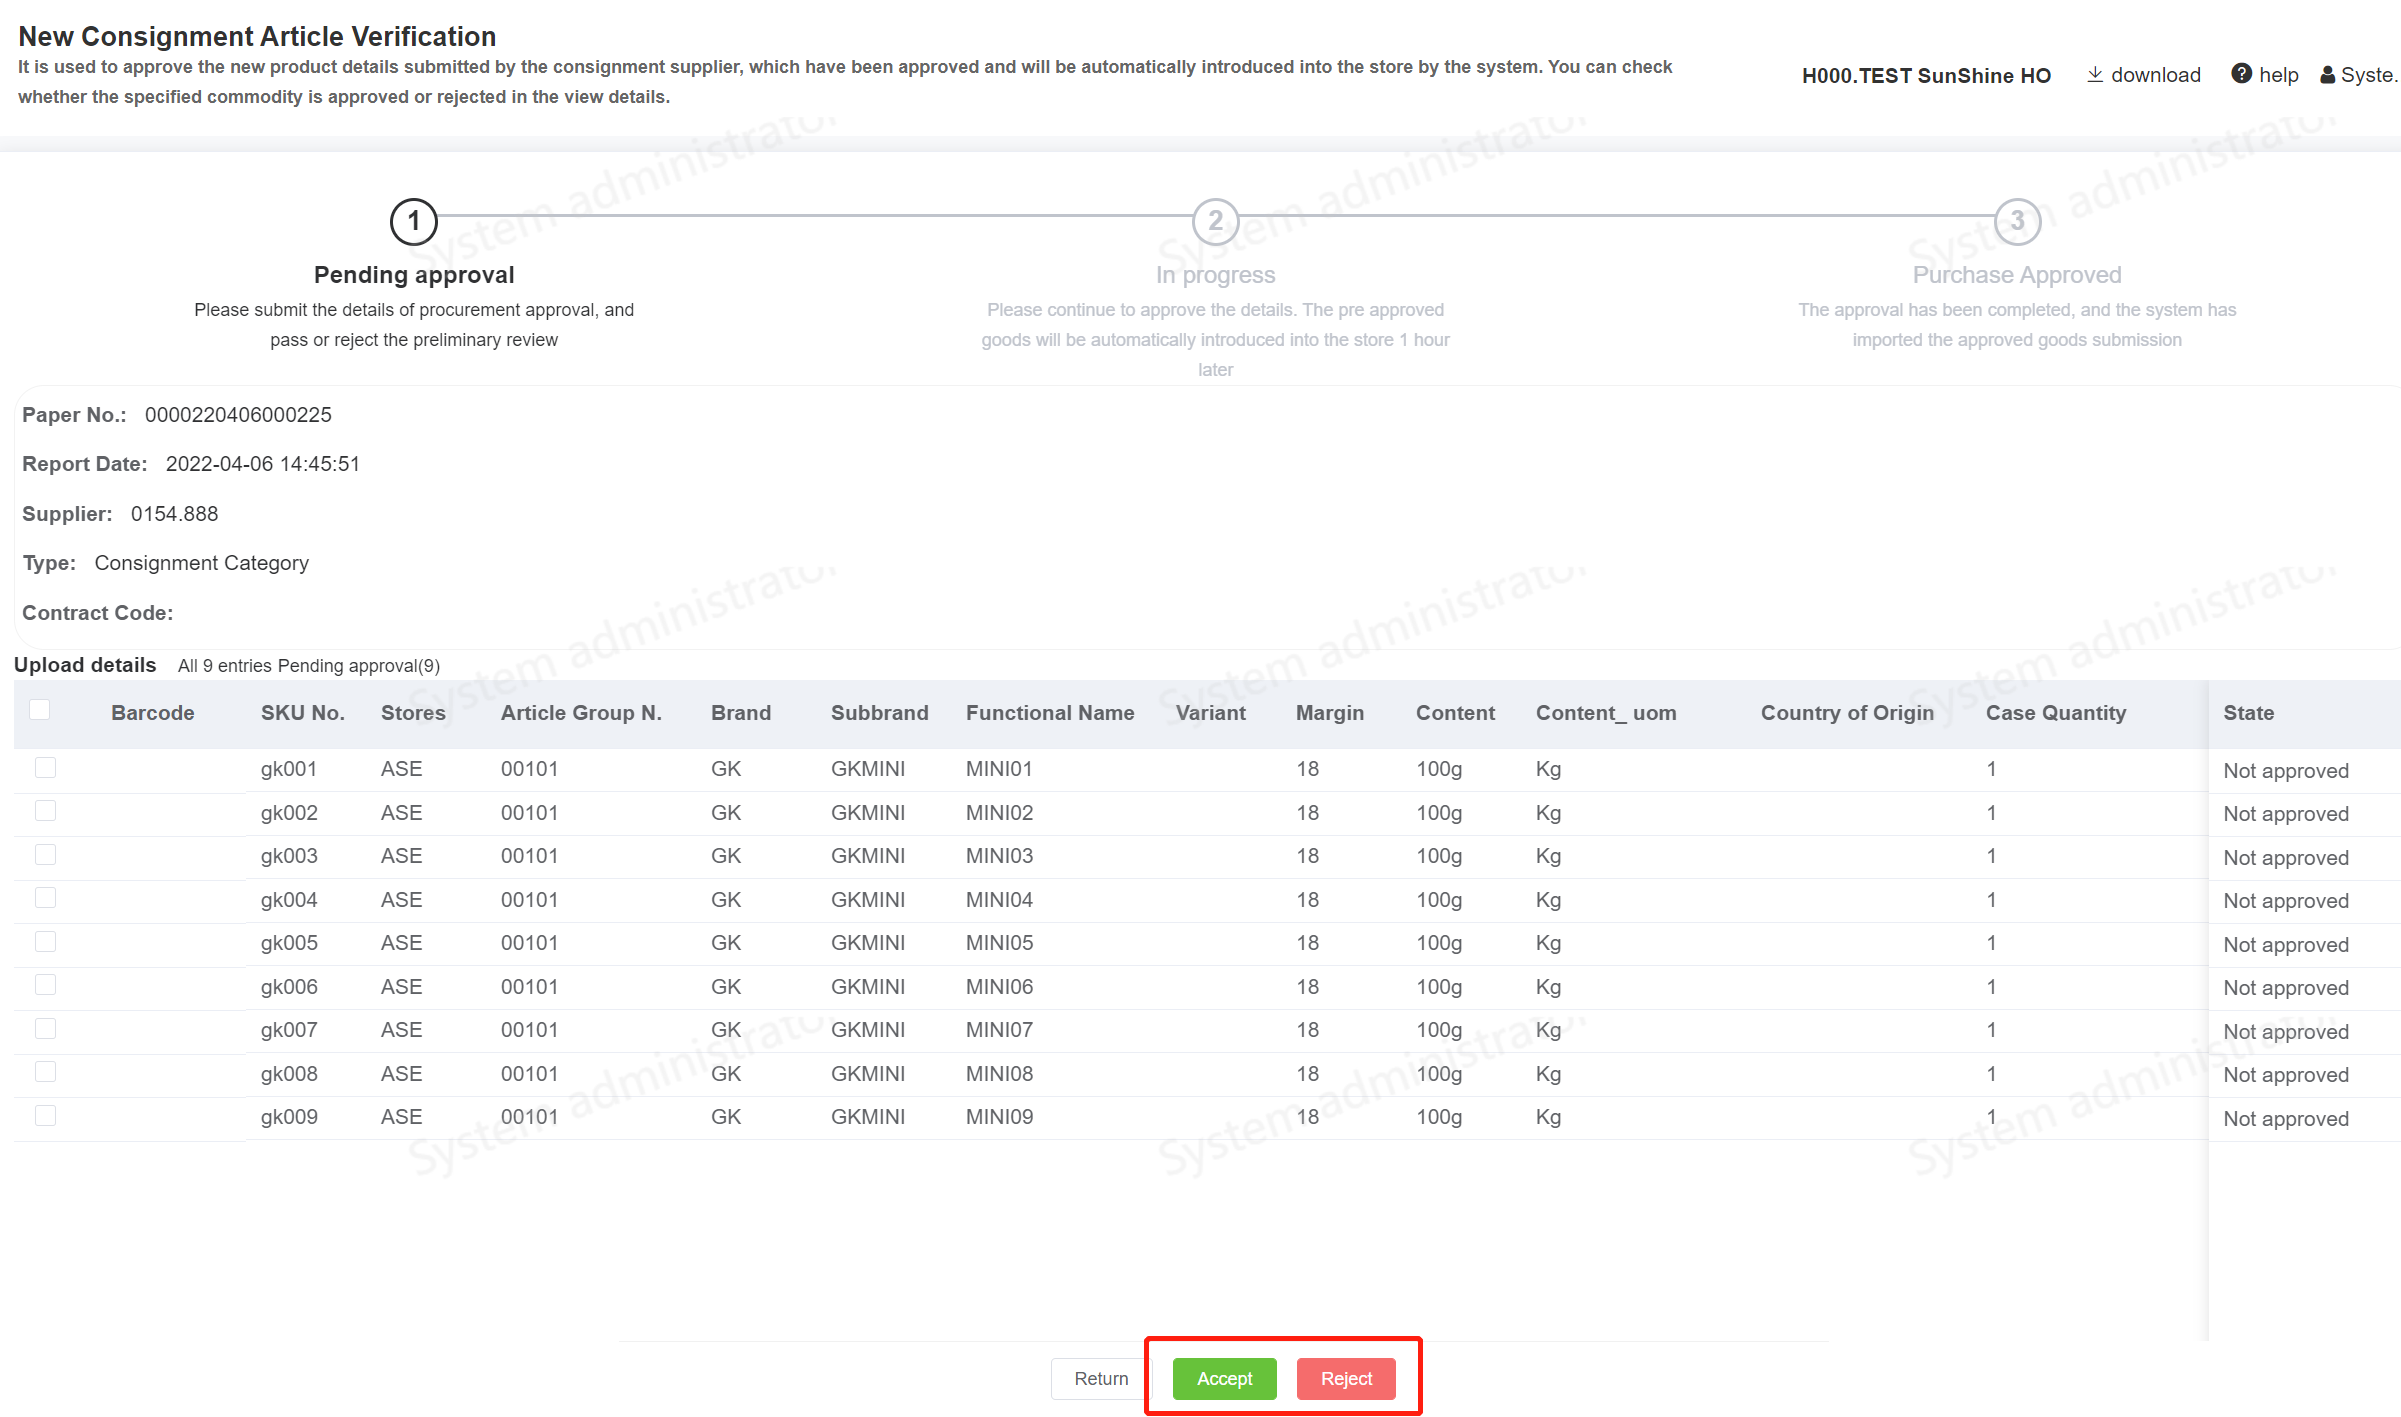Click Not approved state for gk003
Screen dimensions: 2401x1417
pos(2285,858)
